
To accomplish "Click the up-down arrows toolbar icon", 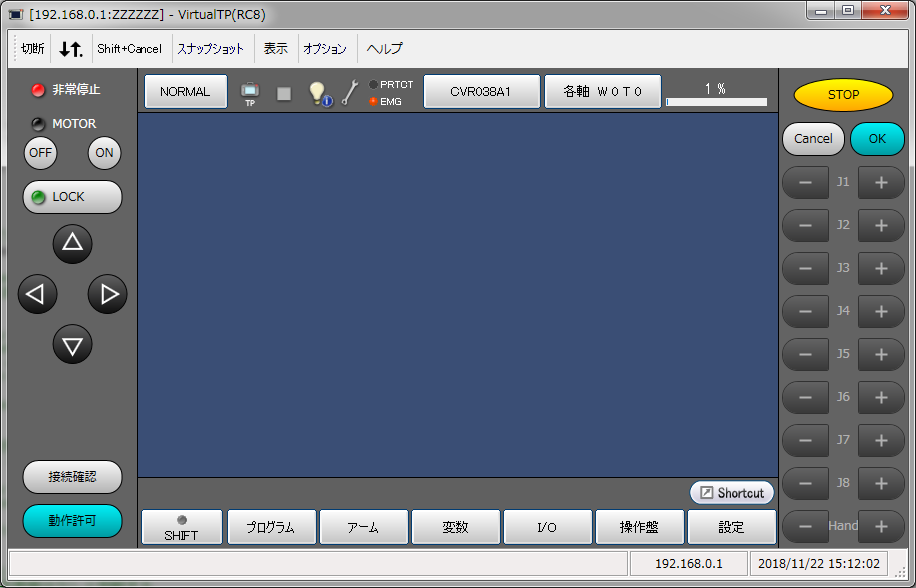I will coord(71,48).
